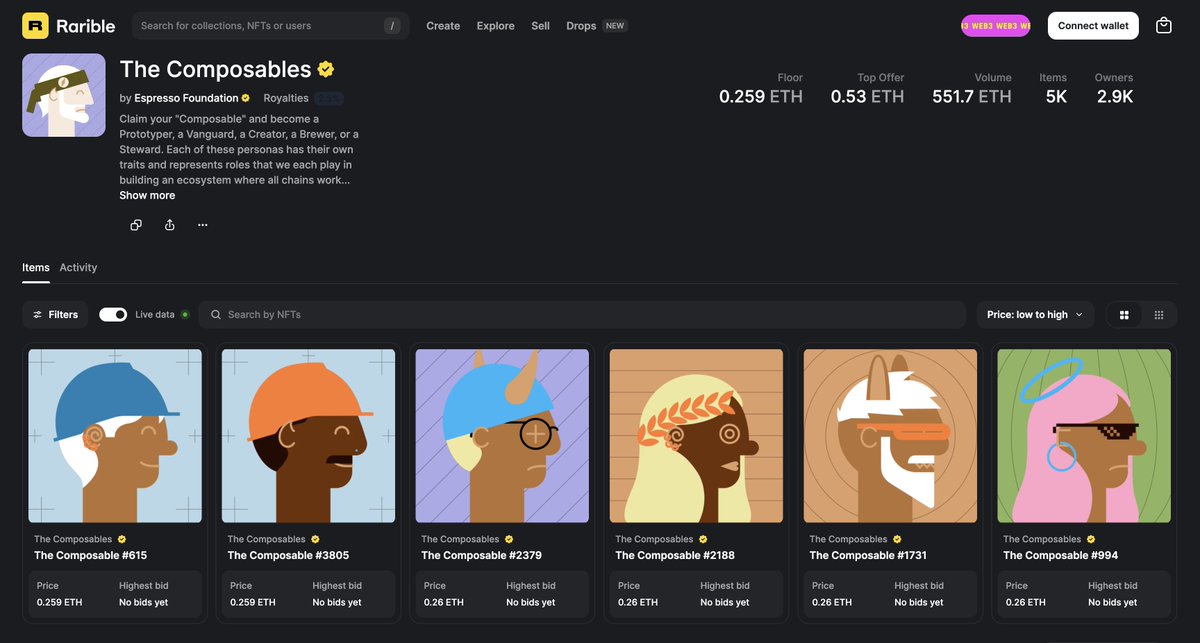Click the 2.9K owners stat
Screen dimensions: 1200x643
1114,97
